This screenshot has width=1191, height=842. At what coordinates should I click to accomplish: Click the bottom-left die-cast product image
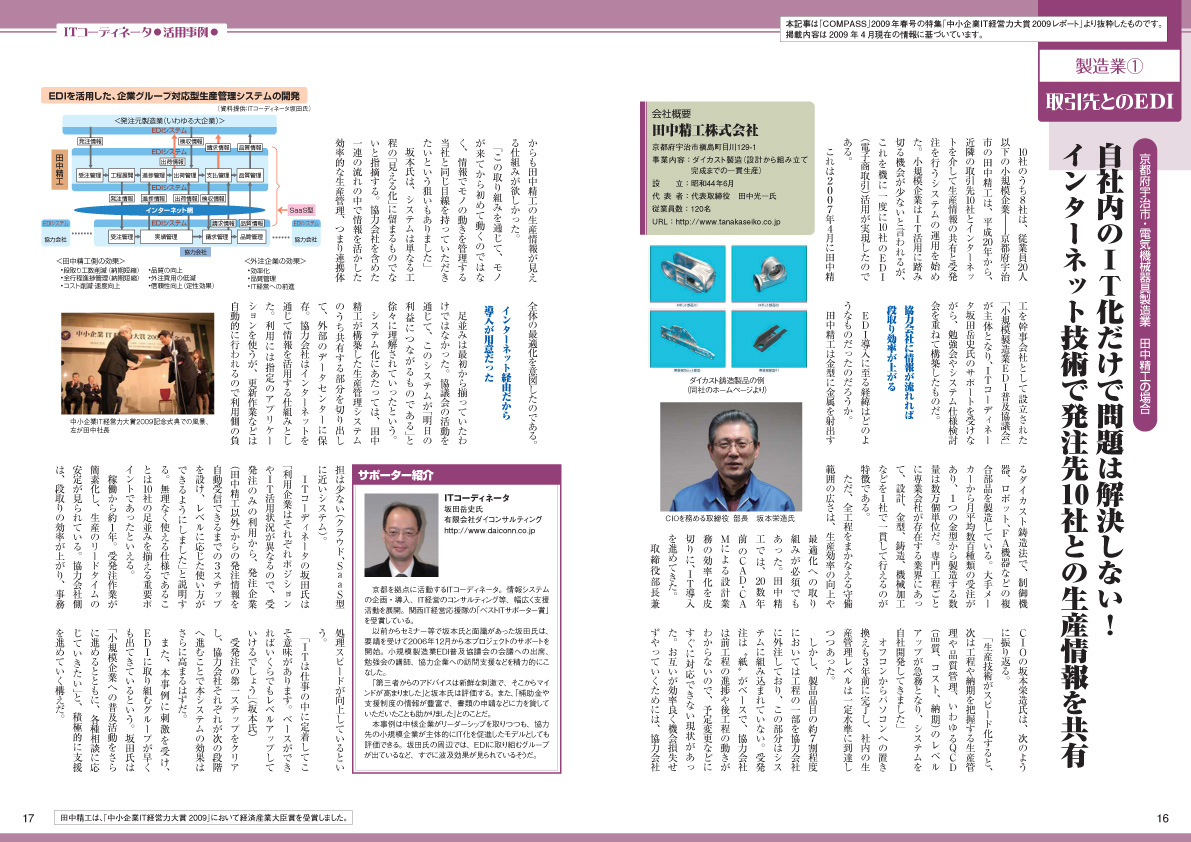[687, 339]
